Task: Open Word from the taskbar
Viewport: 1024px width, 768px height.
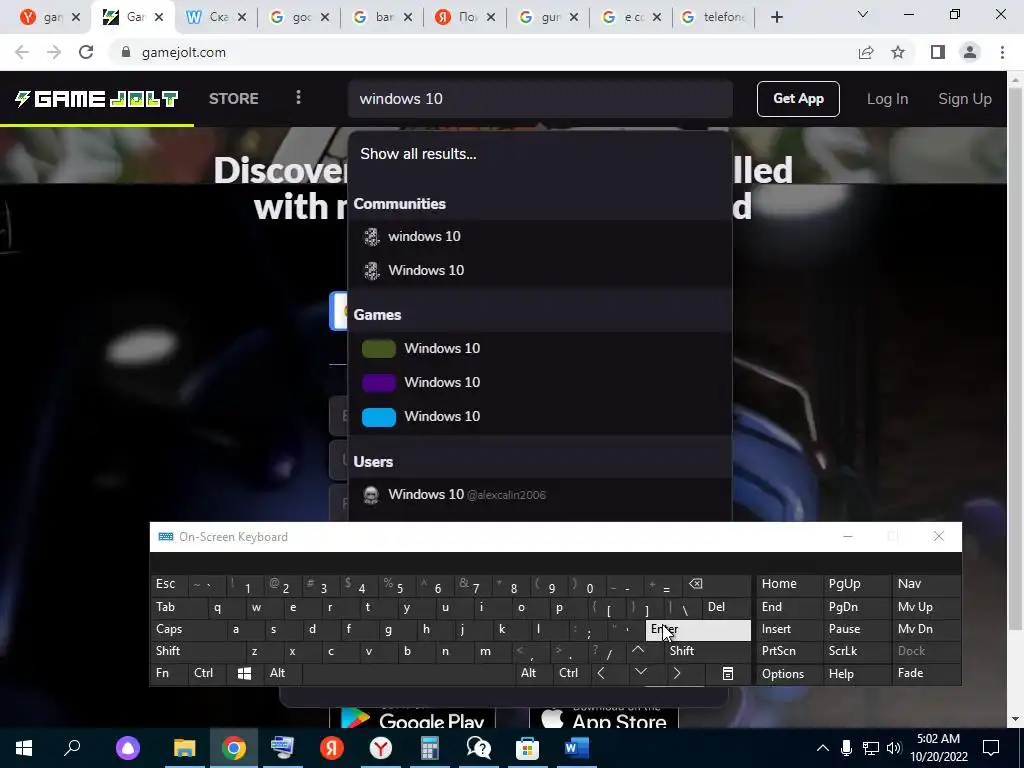Action: (x=577, y=748)
